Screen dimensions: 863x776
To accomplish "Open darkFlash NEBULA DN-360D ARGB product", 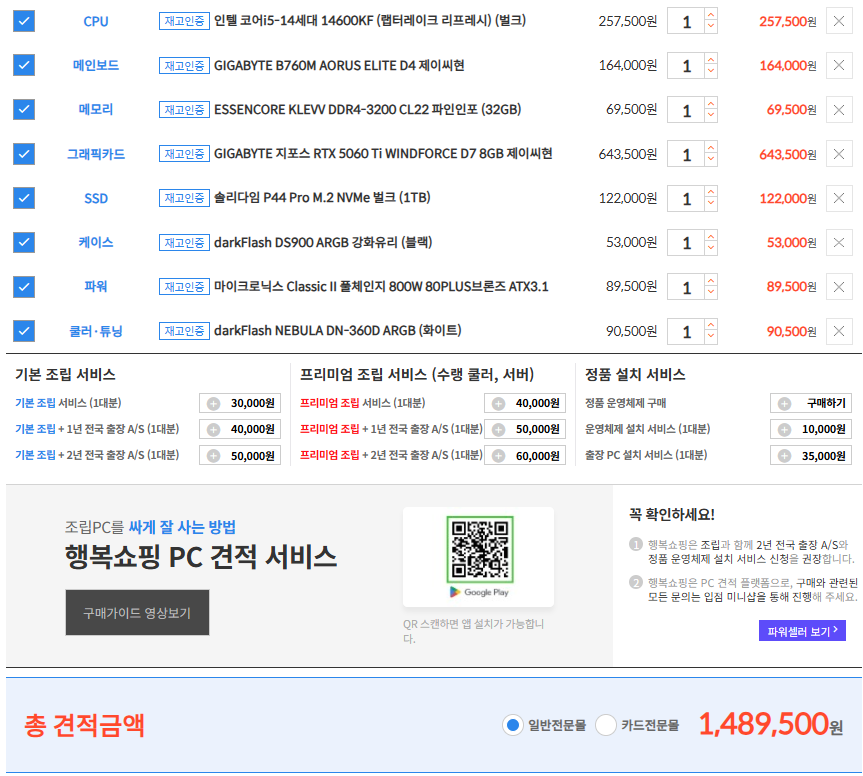I will pyautogui.click(x=337, y=331).
